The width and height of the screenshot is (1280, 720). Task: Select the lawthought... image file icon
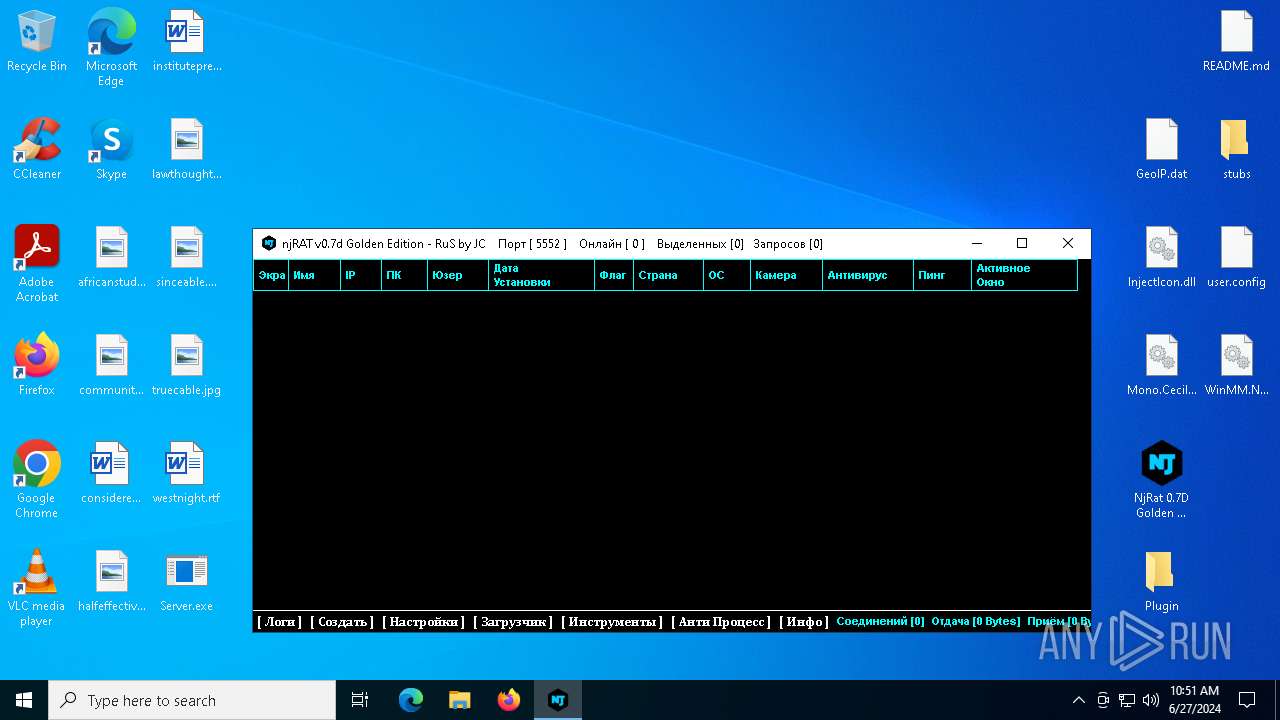(x=186, y=150)
